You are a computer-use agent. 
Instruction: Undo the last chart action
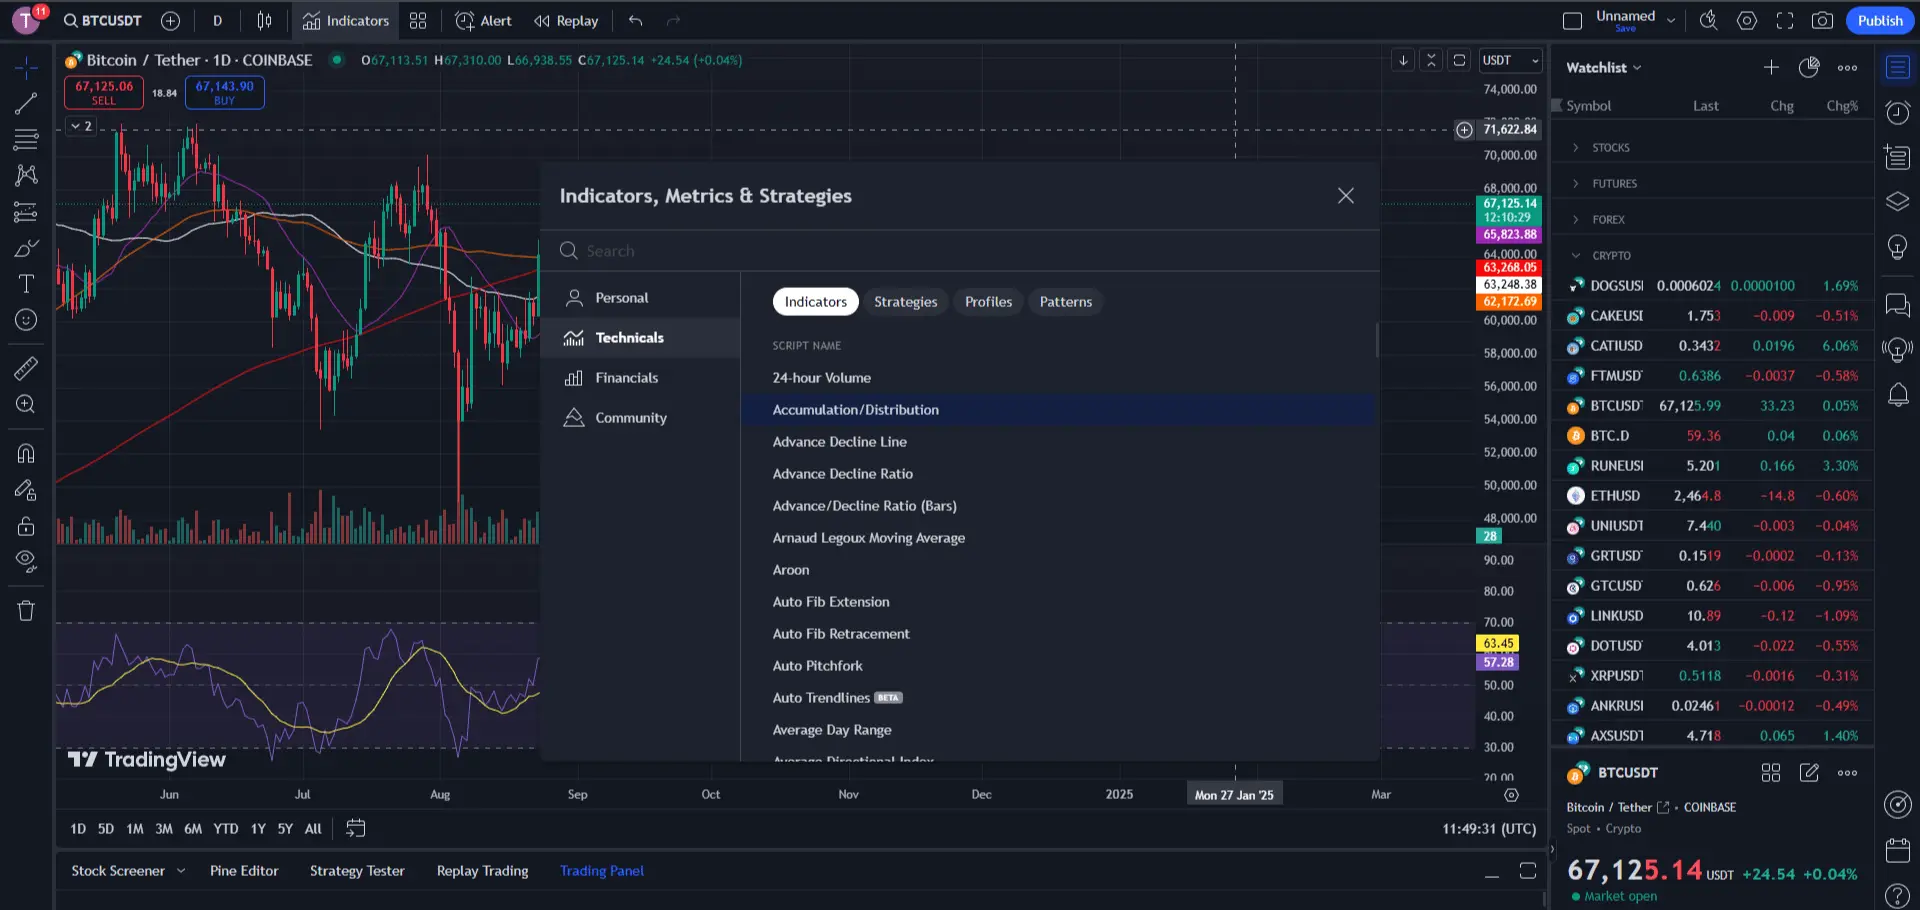(x=636, y=21)
